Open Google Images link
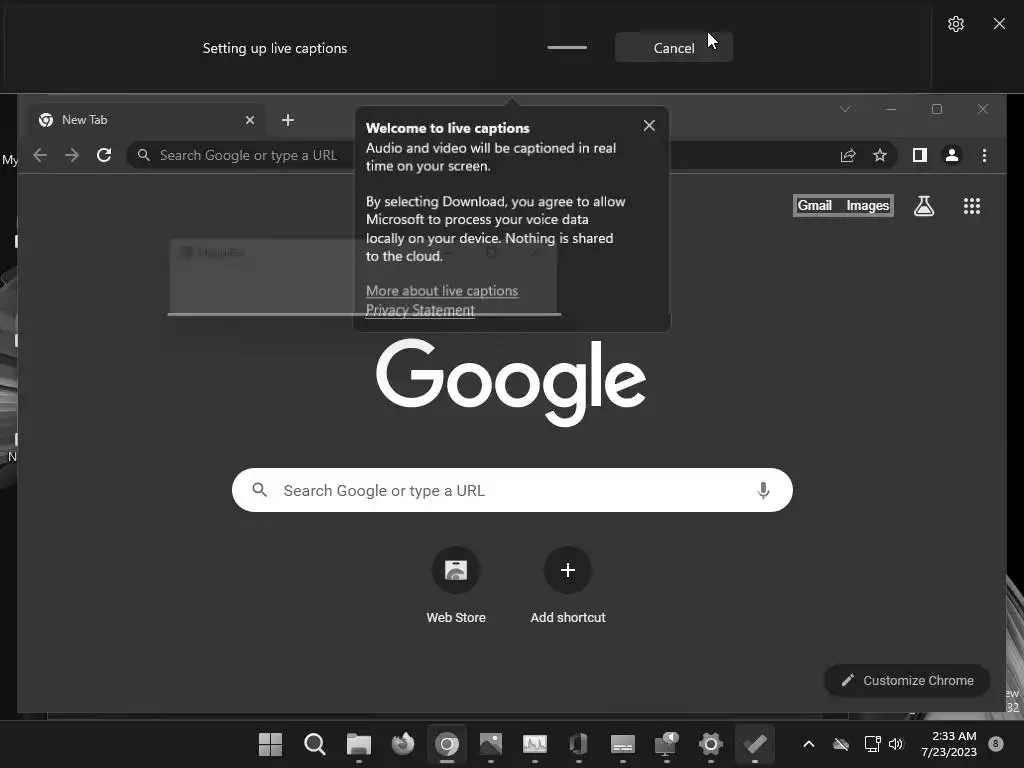This screenshot has width=1024, height=768. 867,206
